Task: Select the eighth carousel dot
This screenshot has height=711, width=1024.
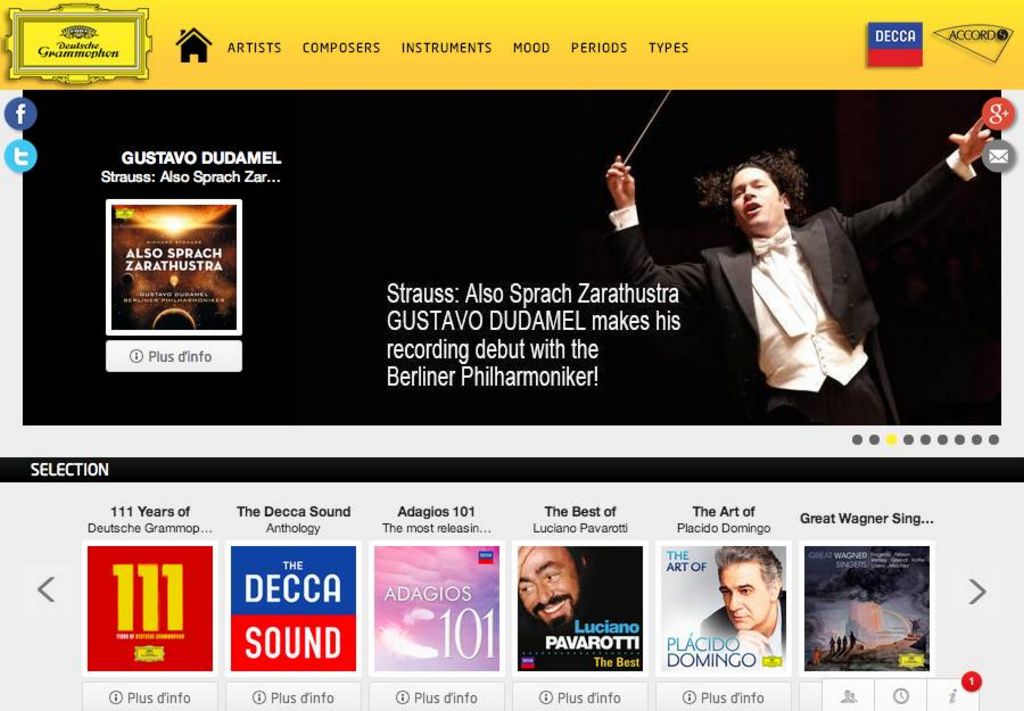Action: [976, 440]
